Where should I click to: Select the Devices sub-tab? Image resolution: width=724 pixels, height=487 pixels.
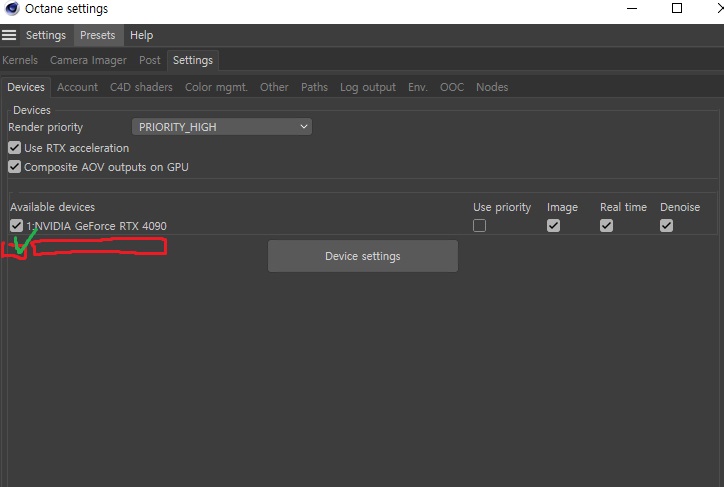pyautogui.click(x=26, y=87)
